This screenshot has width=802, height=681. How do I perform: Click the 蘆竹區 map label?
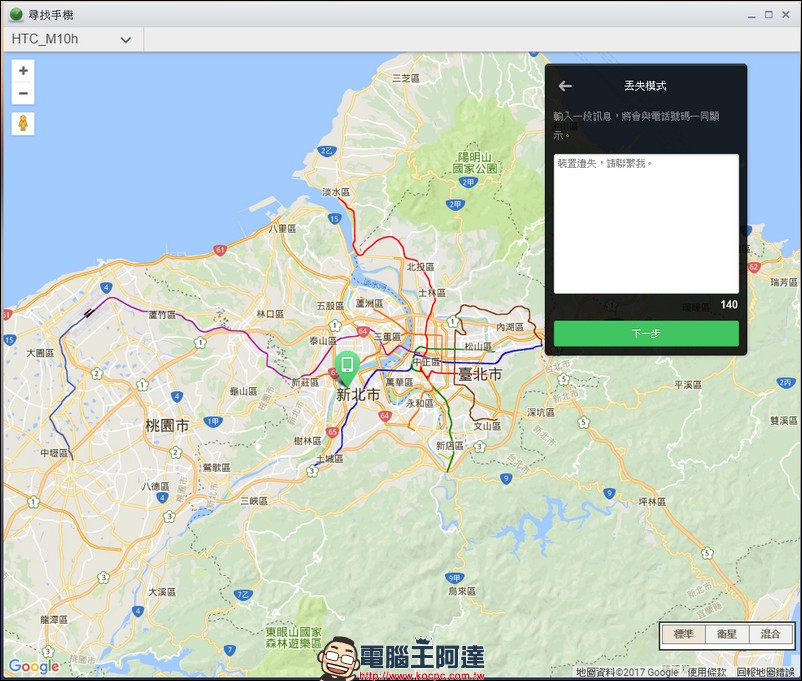pos(162,315)
